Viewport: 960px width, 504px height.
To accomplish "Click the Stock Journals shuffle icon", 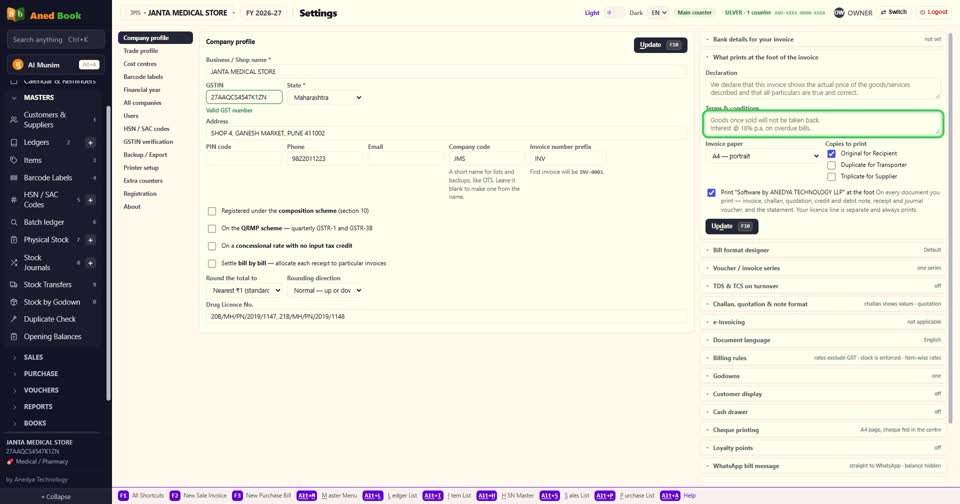I will coord(13,263).
